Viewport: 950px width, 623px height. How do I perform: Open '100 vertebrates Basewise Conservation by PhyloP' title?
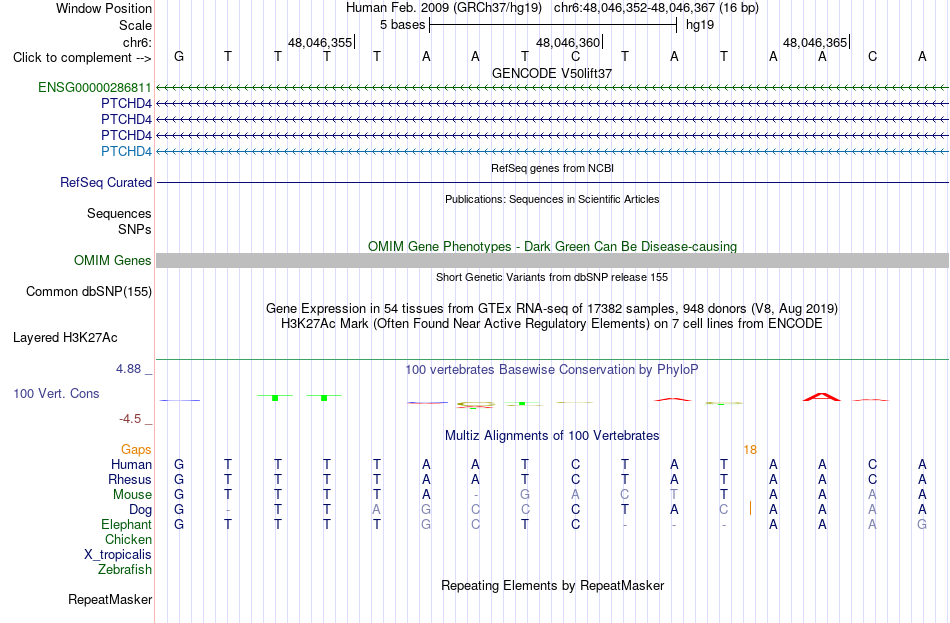552,370
